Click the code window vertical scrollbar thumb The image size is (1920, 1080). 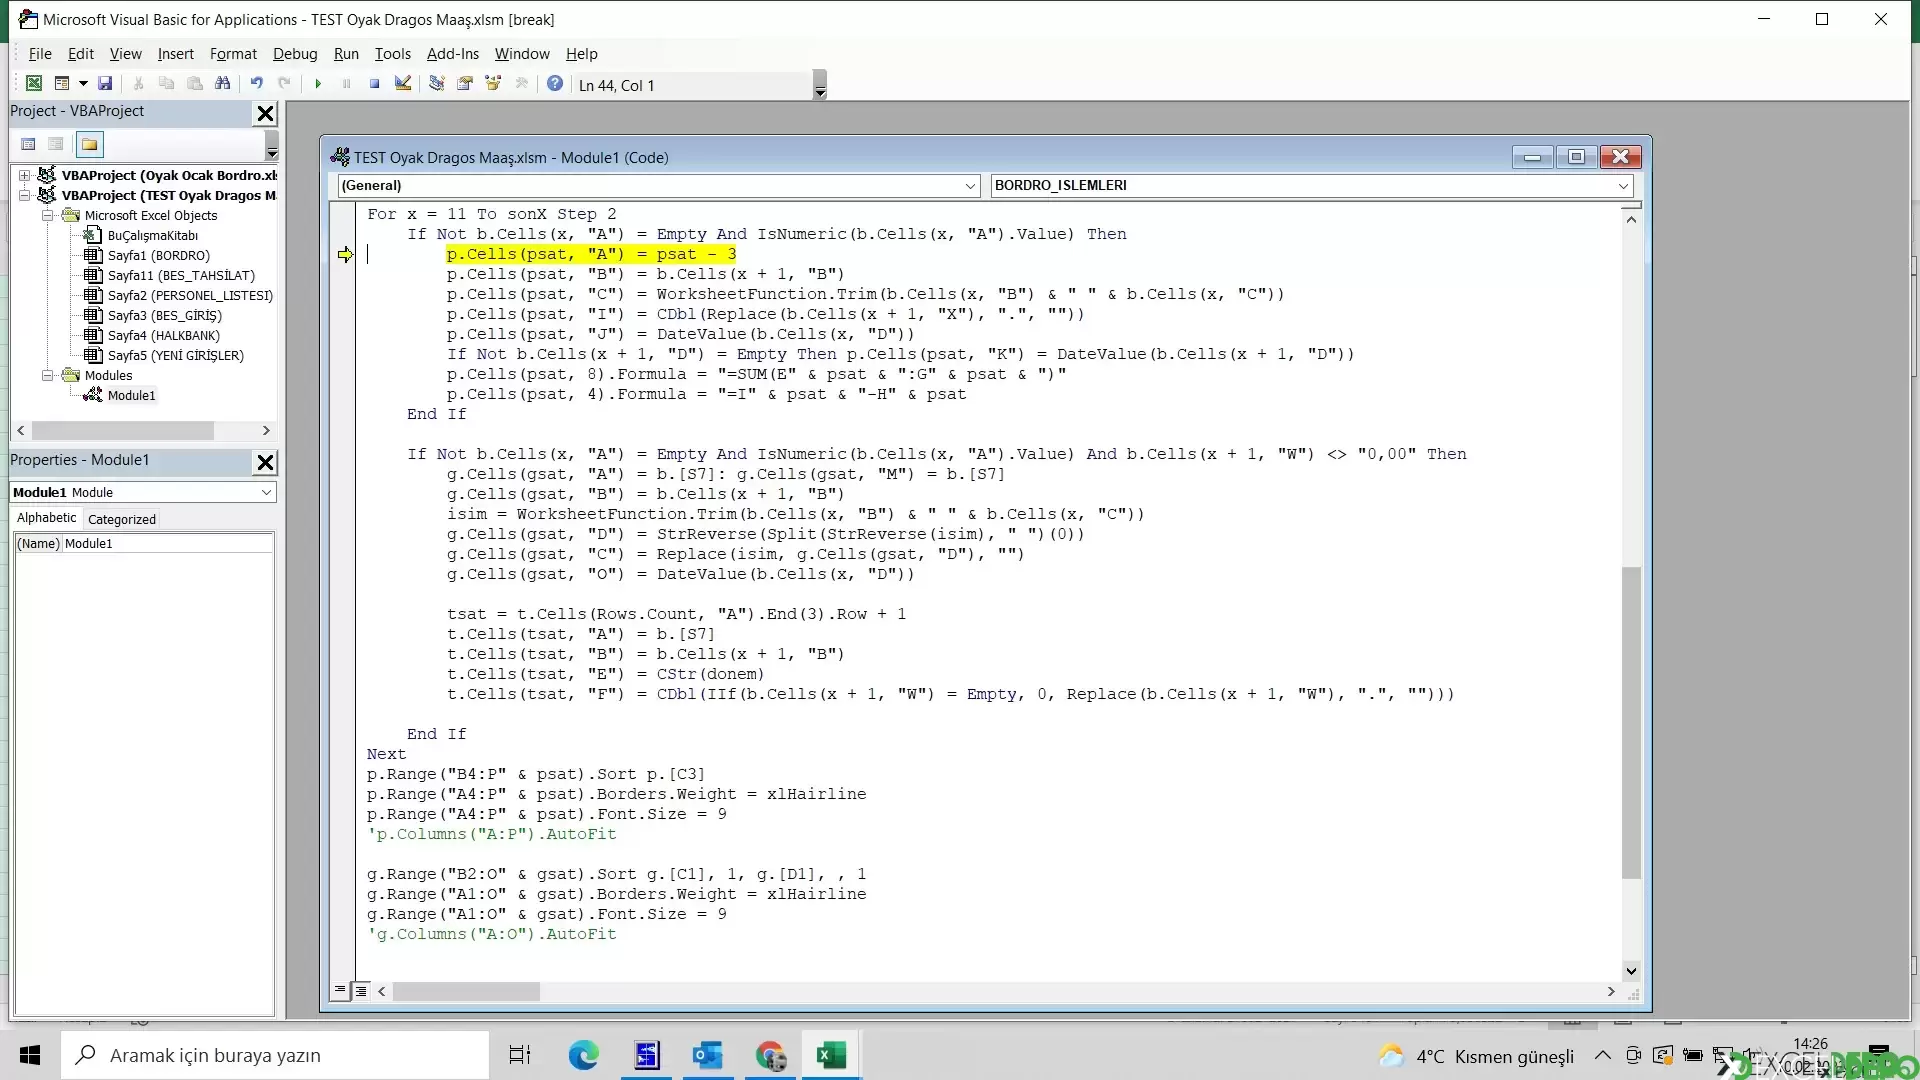(x=1631, y=722)
